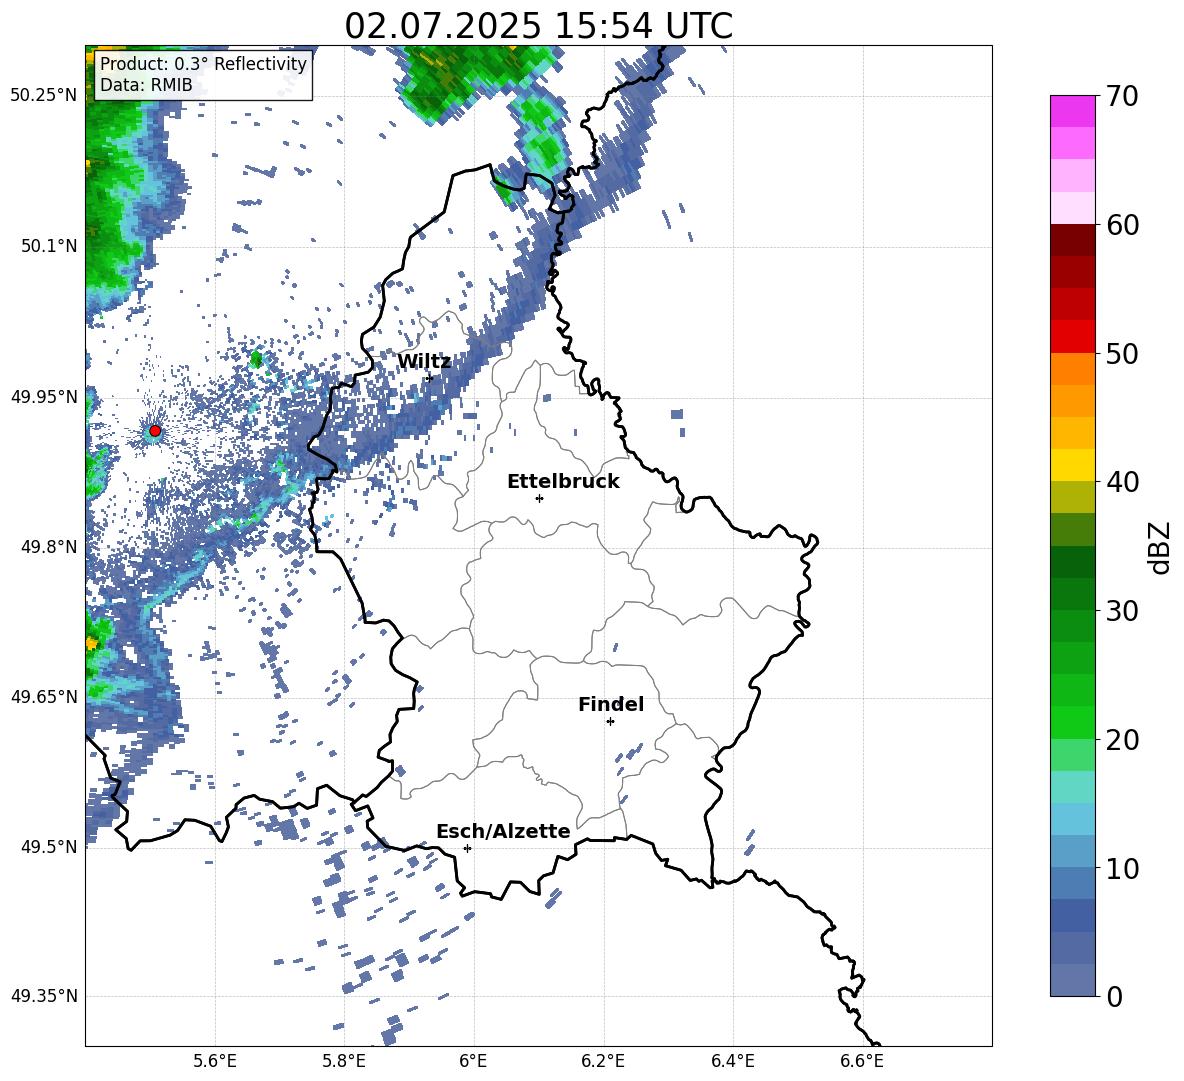This screenshot has width=1184, height=1081.
Task: Click the 5.6°E longitude tick label
Action: point(215,1061)
